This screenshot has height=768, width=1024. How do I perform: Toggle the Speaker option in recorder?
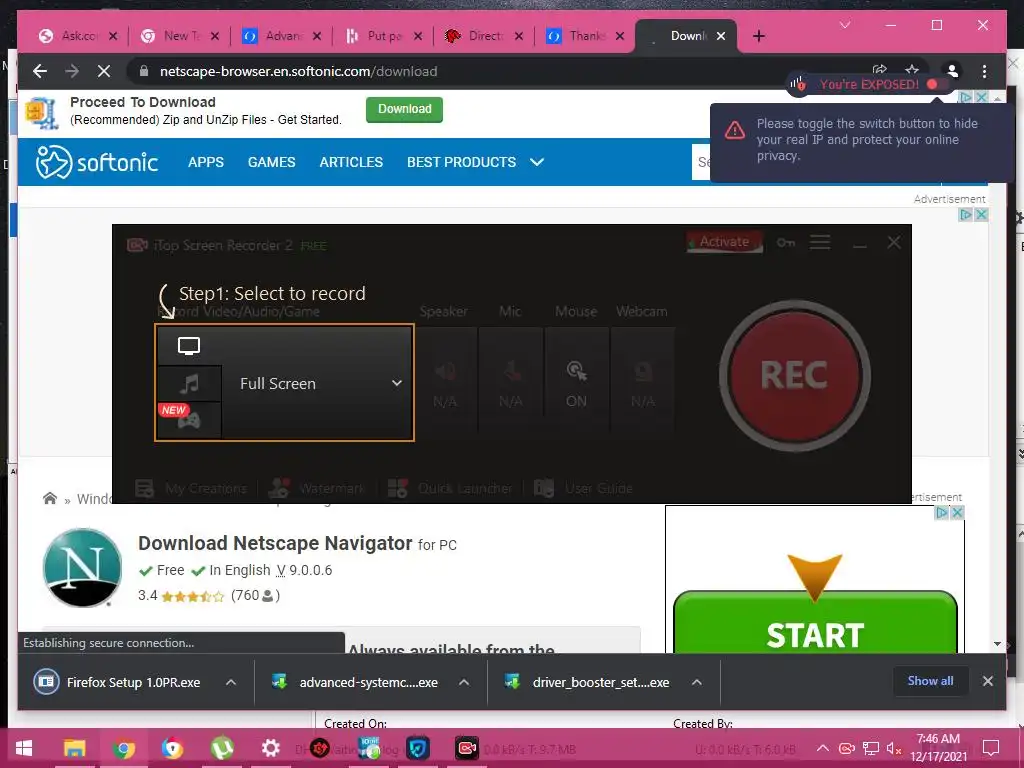(x=445, y=381)
